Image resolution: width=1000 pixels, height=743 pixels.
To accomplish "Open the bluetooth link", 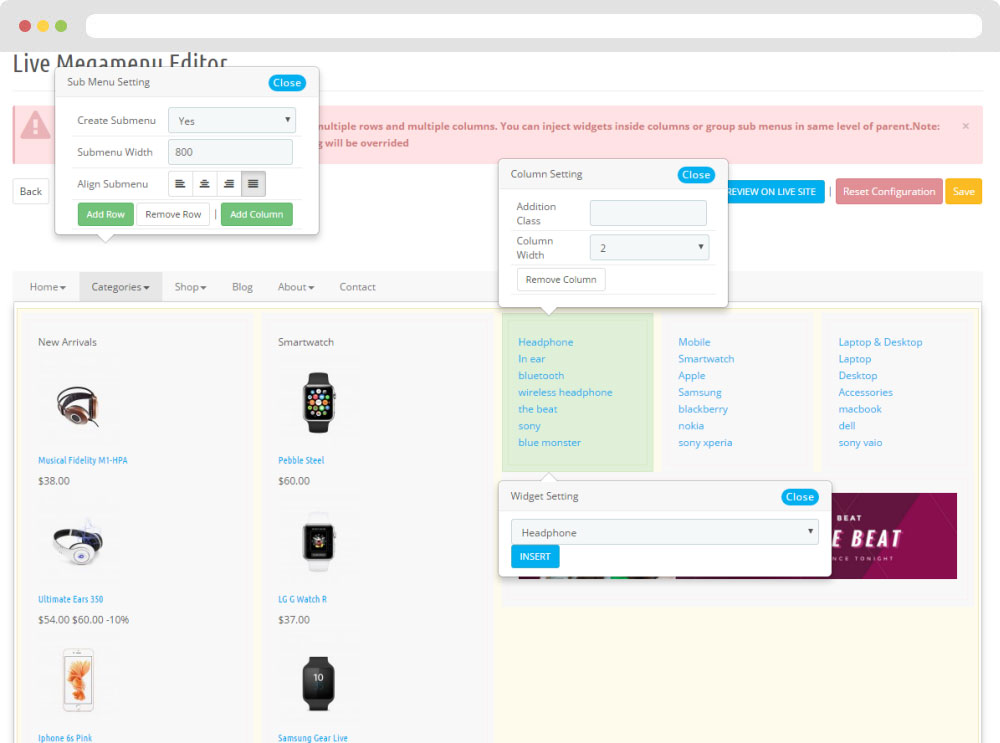I will coord(541,376).
